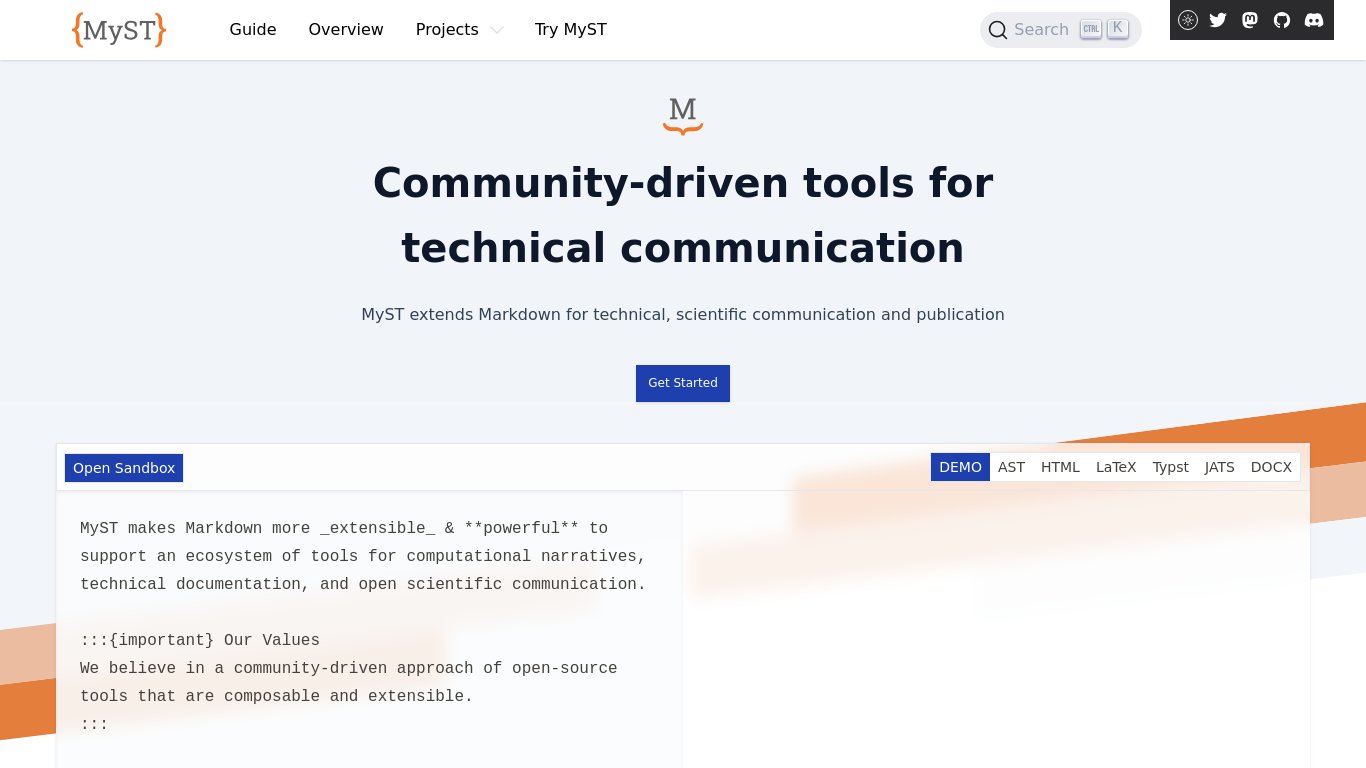Click the Open Sandbox button

pyautogui.click(x=124, y=468)
